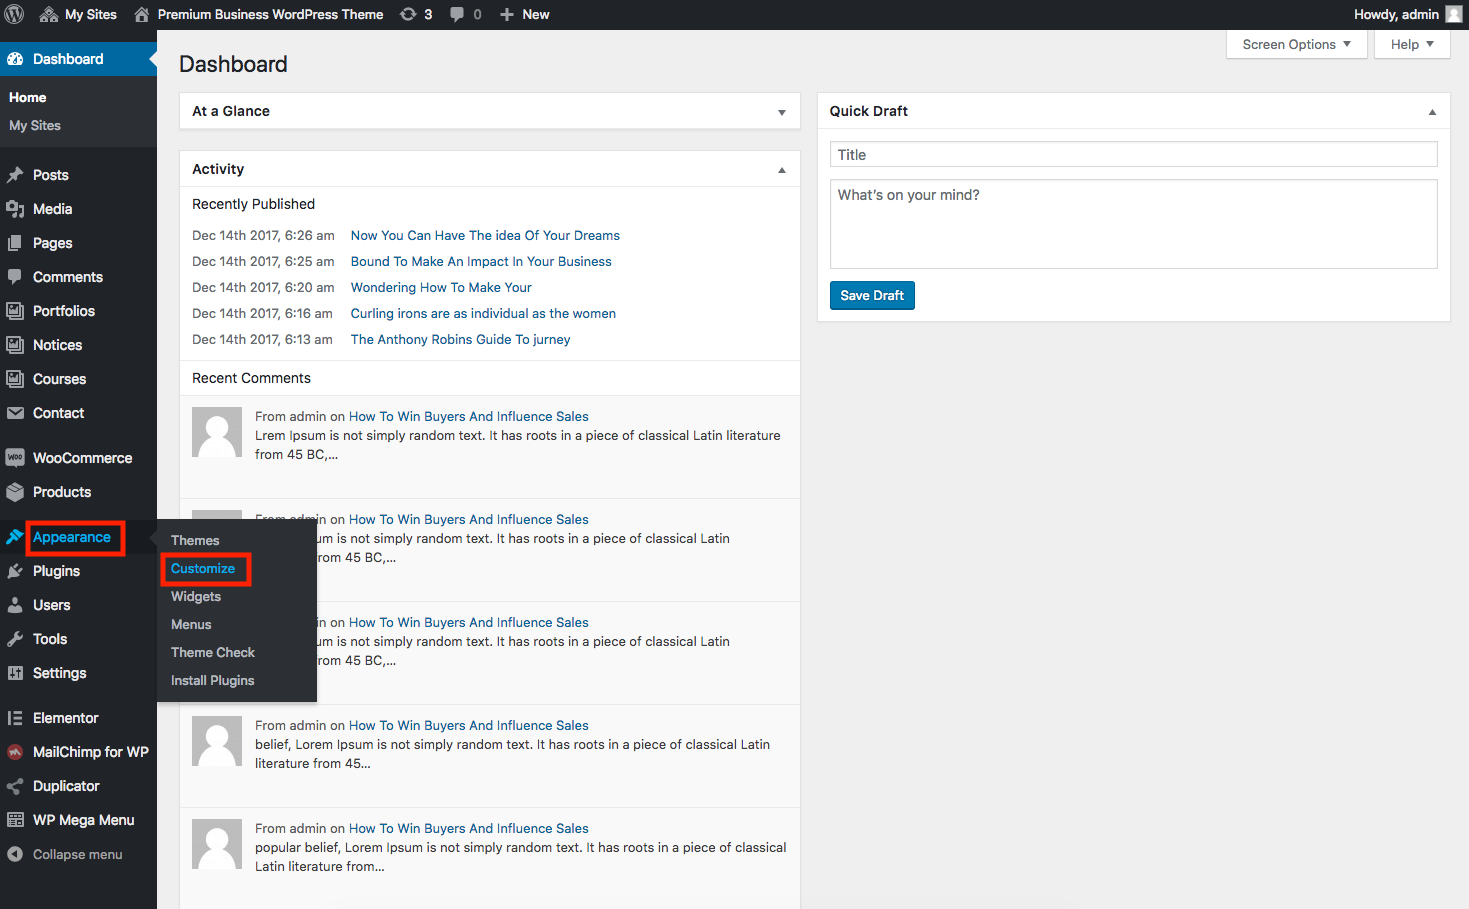1469x909 pixels.
Task: Click the Settings sliders icon
Action: tap(15, 673)
